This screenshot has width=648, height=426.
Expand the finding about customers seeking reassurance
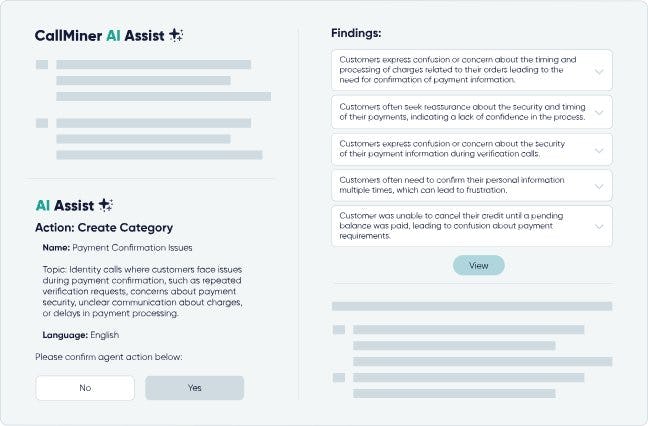pos(598,111)
